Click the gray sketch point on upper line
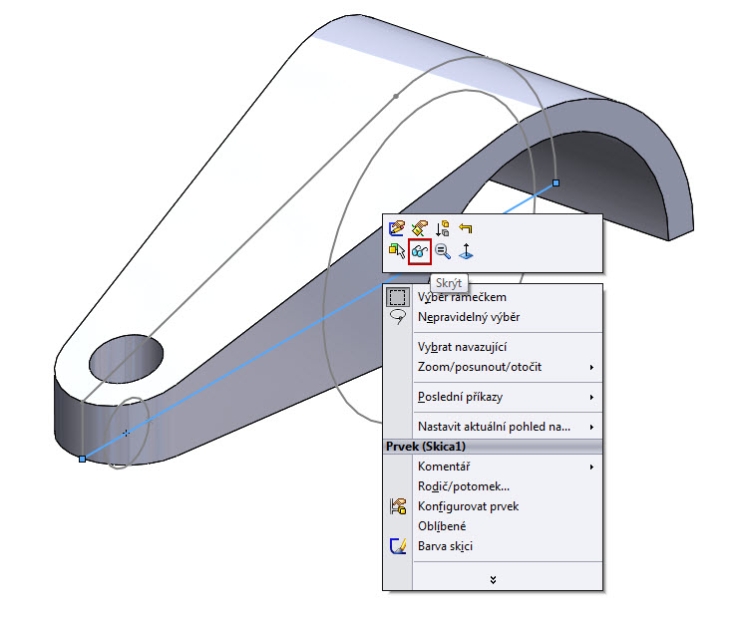This screenshot has height=617, width=750. (x=396, y=96)
